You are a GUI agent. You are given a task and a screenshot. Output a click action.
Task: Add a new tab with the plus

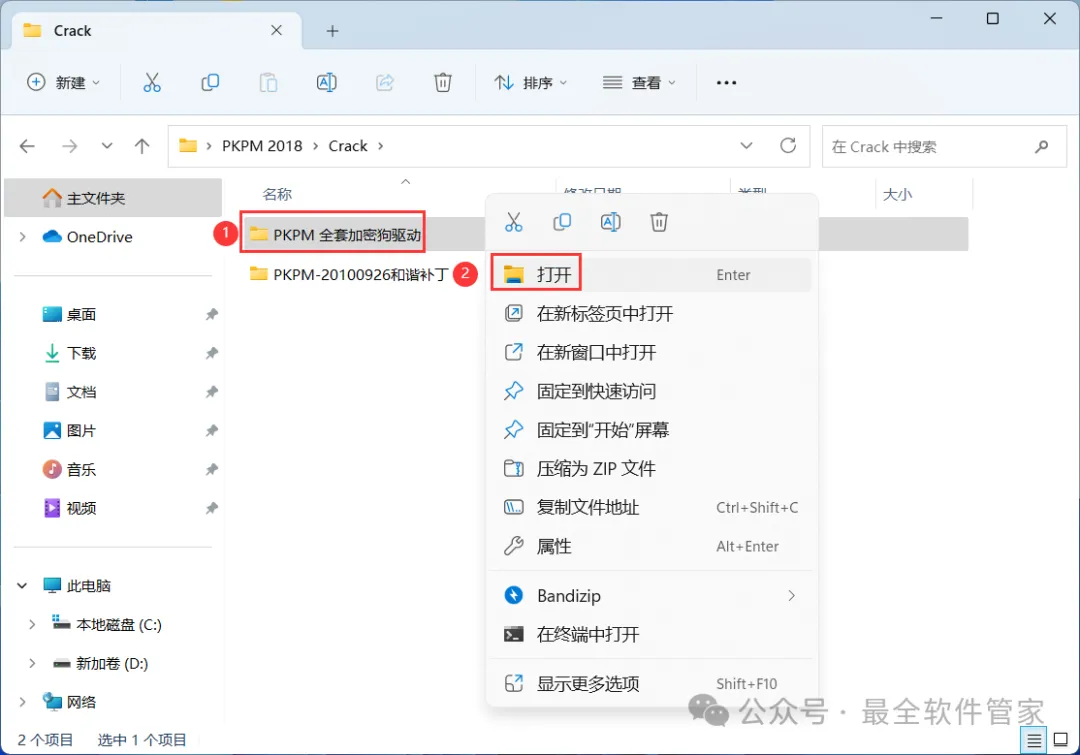pos(333,31)
